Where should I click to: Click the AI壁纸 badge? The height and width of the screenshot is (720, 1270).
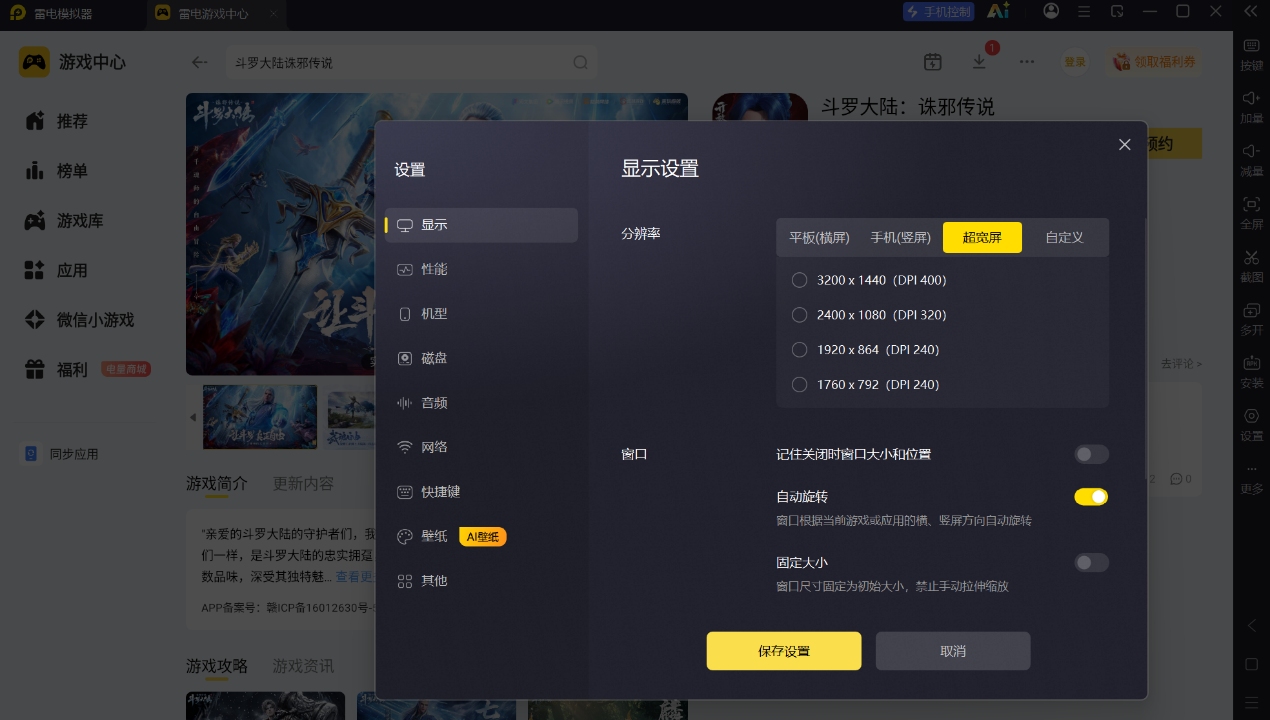(x=483, y=537)
